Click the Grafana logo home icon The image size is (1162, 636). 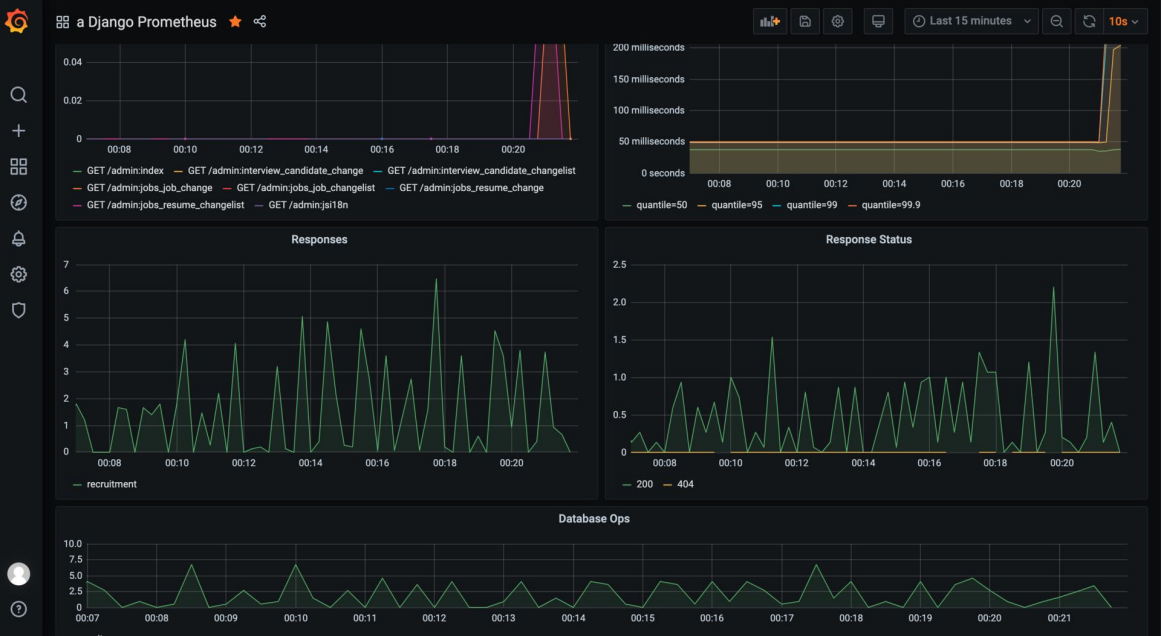coord(17,21)
